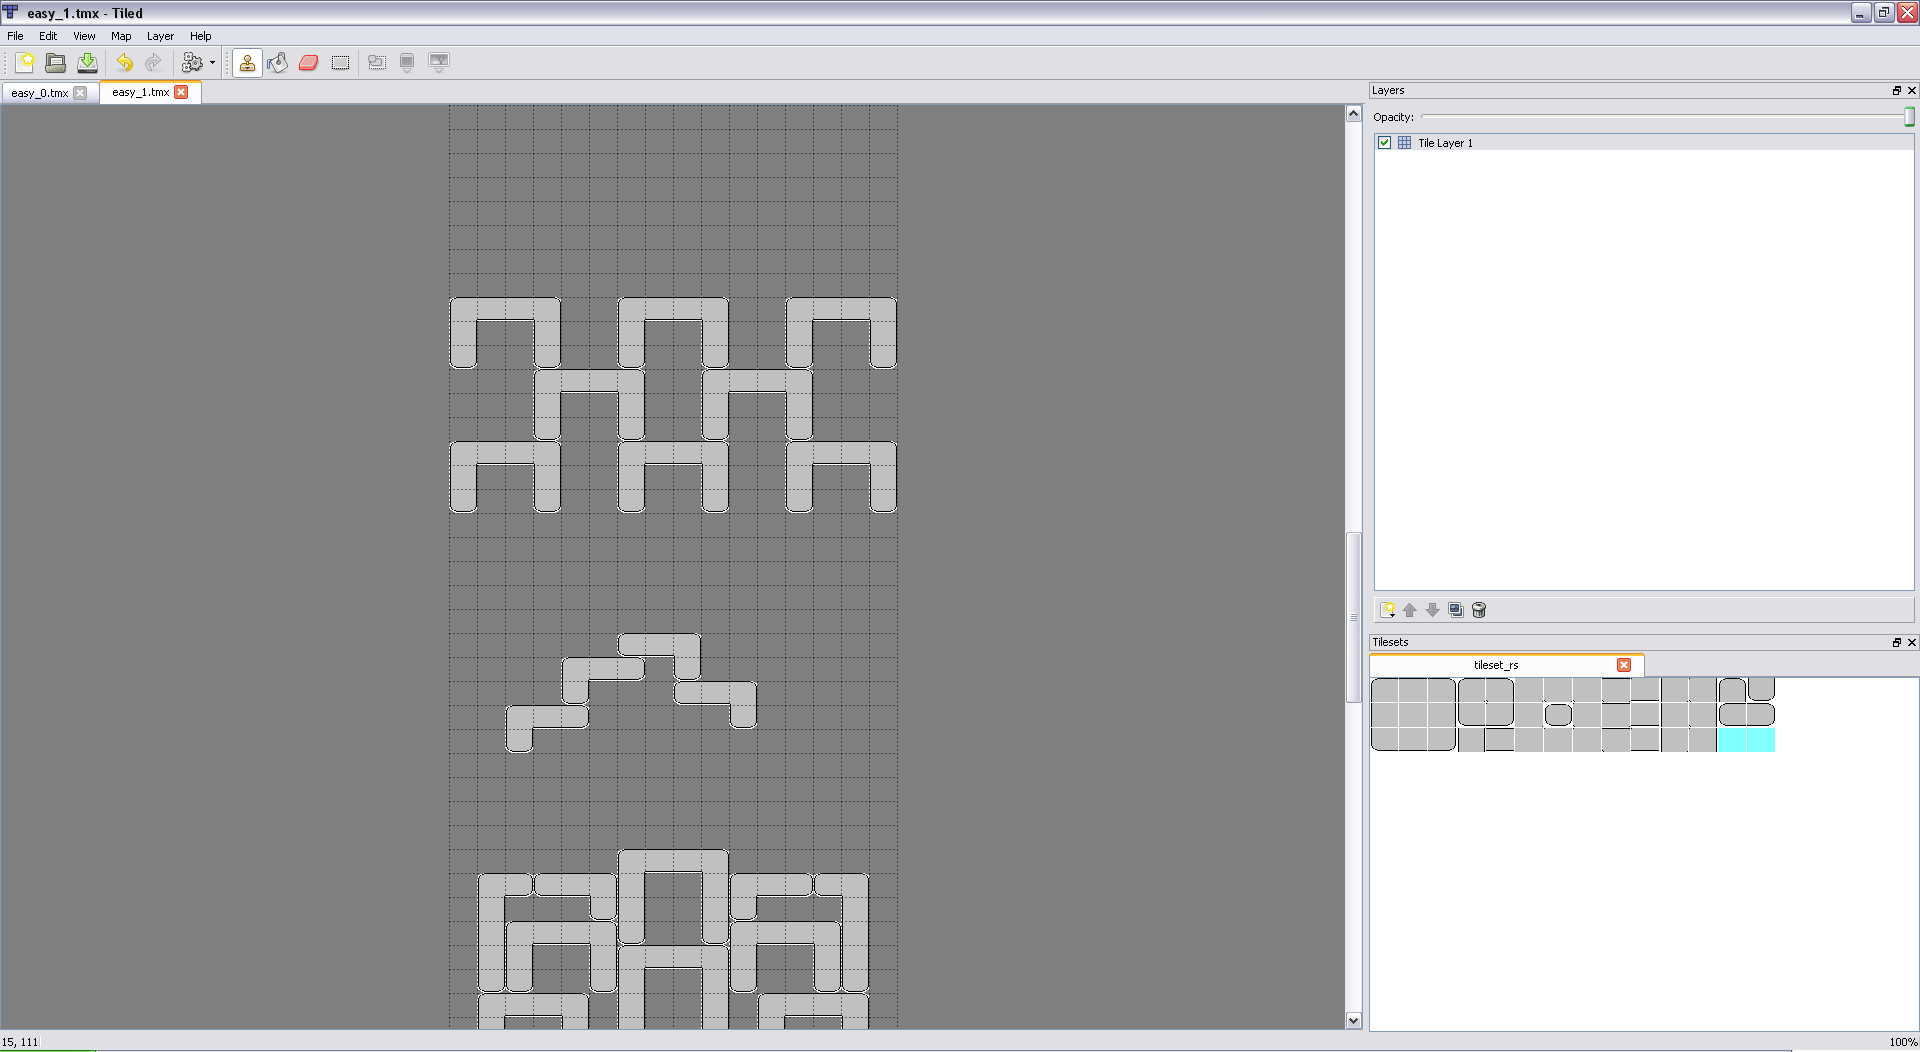Click the Undo arrow in toolbar
This screenshot has width=1920, height=1052.
coord(124,63)
